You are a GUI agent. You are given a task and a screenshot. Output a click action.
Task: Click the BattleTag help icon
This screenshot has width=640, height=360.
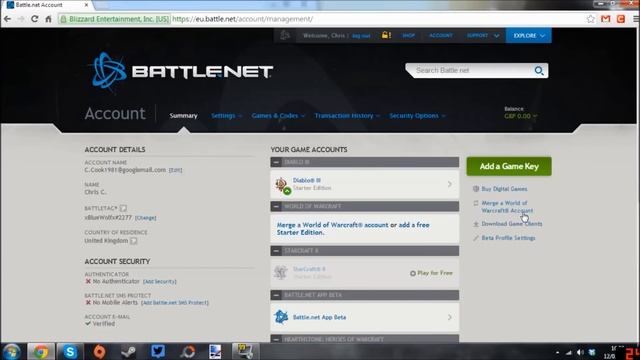pos(123,208)
